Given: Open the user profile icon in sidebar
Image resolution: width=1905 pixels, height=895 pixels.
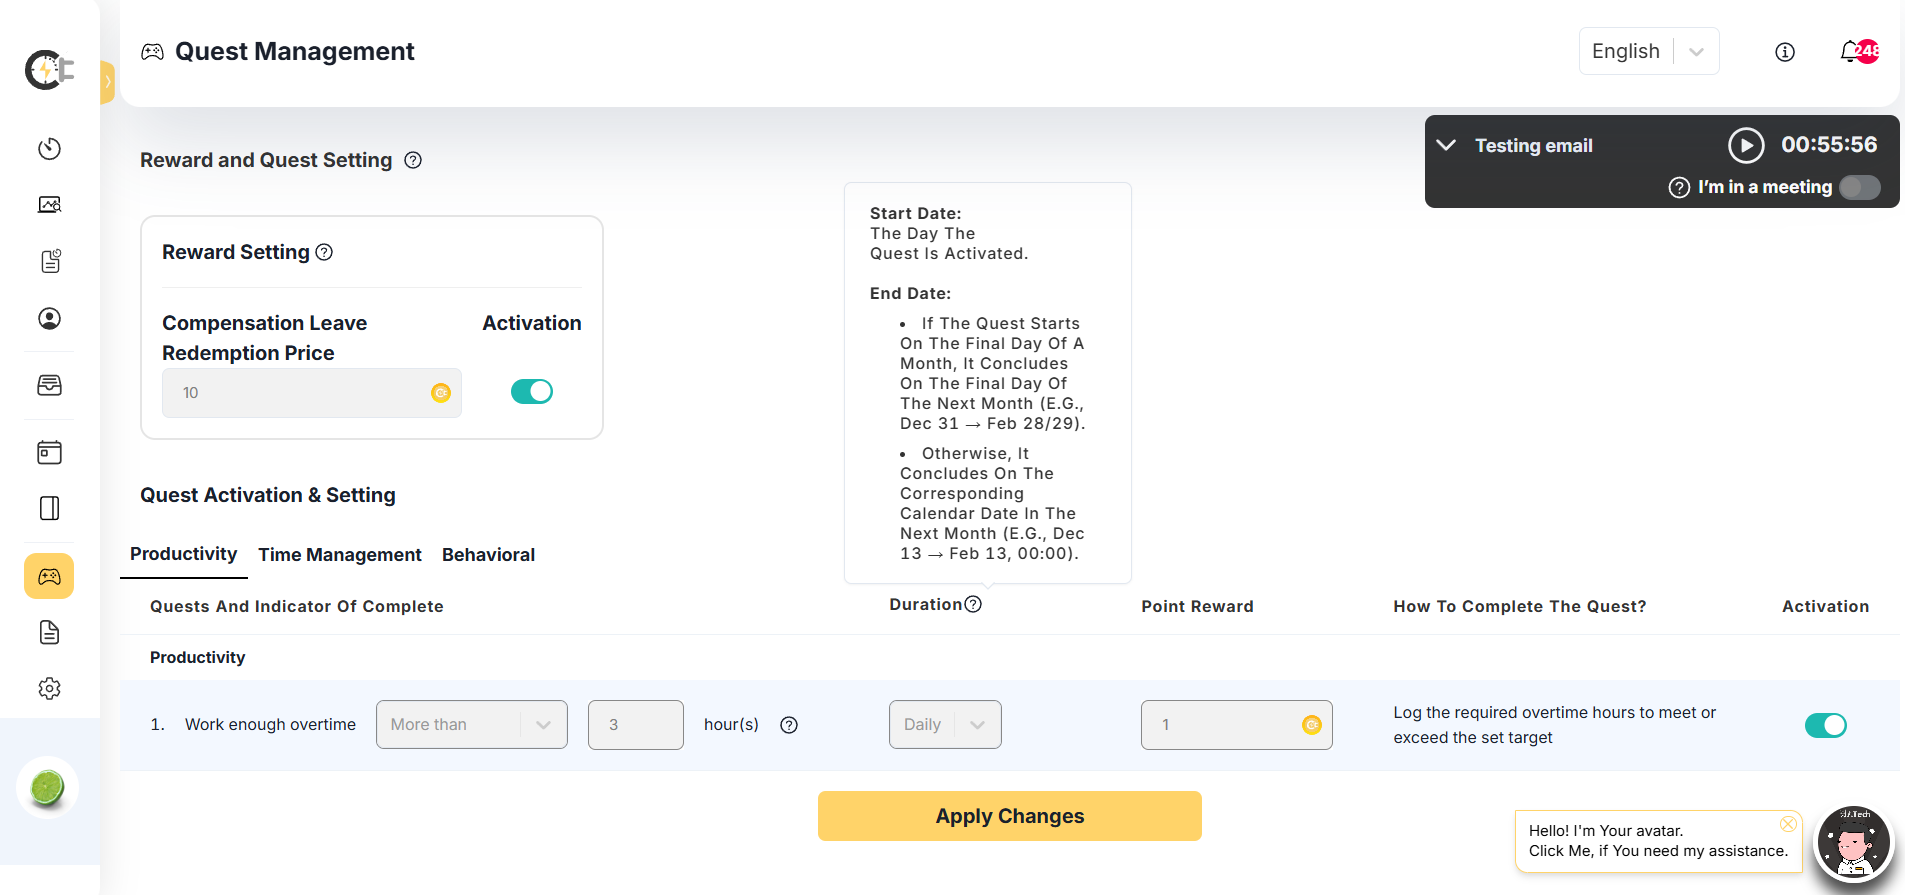Looking at the screenshot, I should coord(49,319).
